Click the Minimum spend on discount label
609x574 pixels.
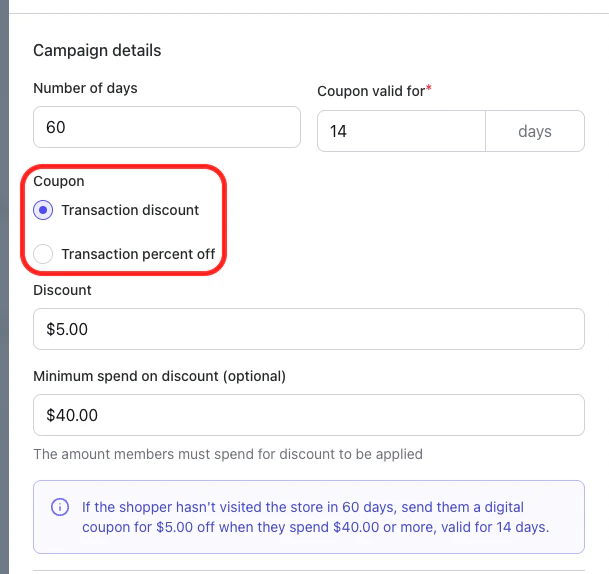(159, 376)
